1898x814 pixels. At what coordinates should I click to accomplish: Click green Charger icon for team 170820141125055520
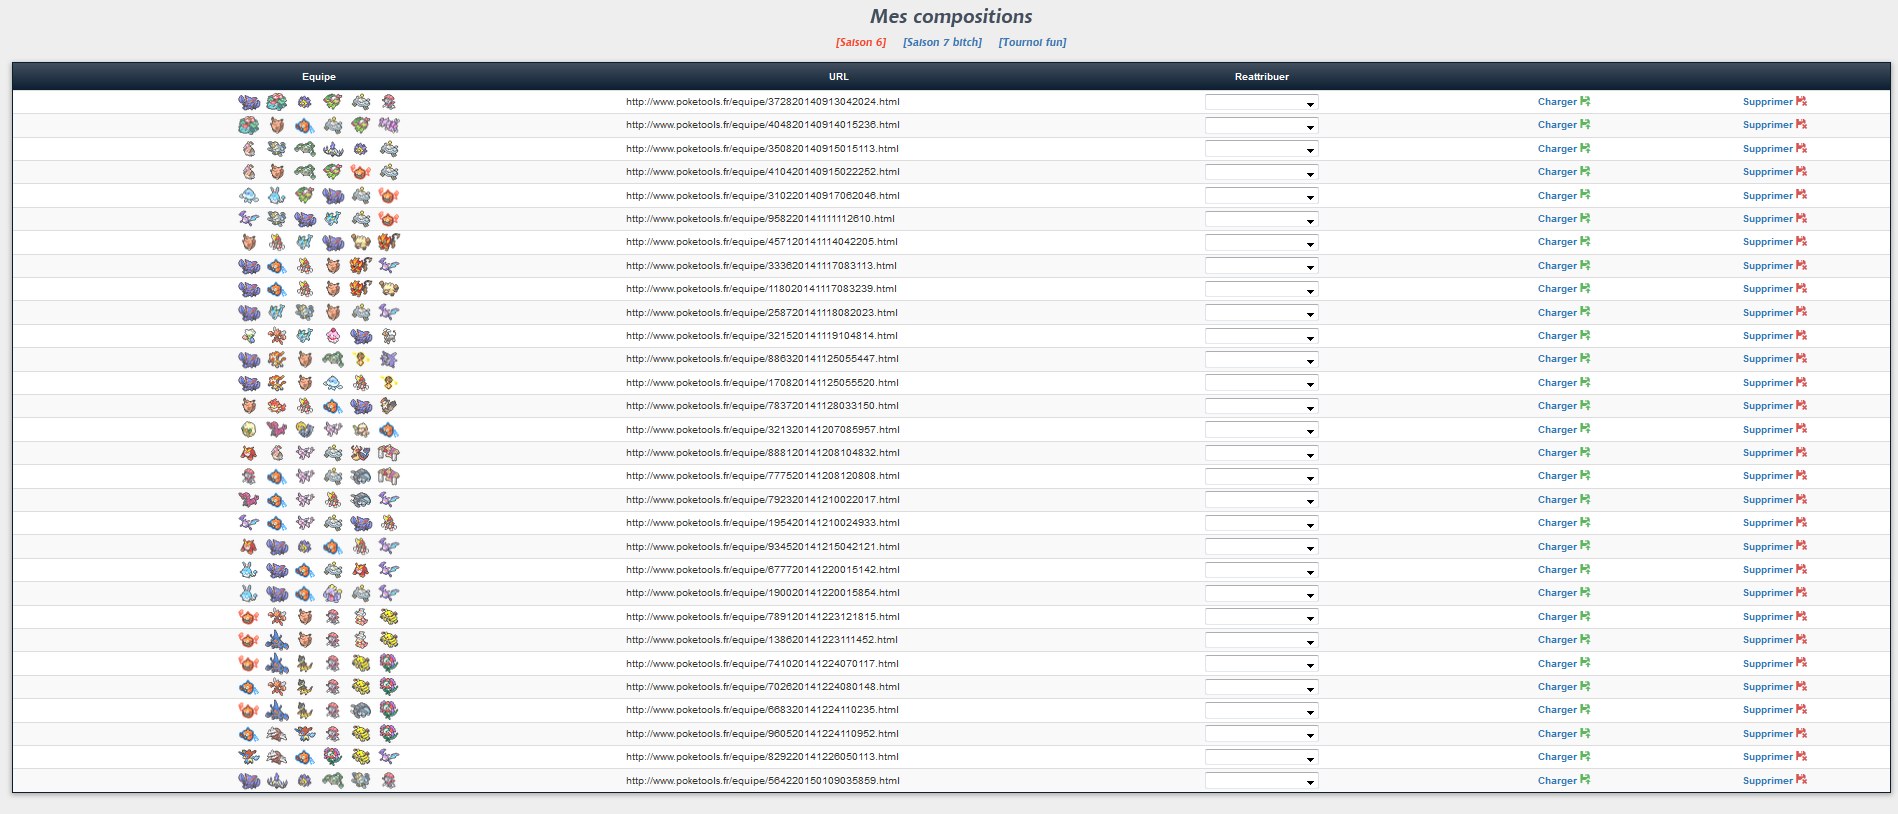(1585, 382)
